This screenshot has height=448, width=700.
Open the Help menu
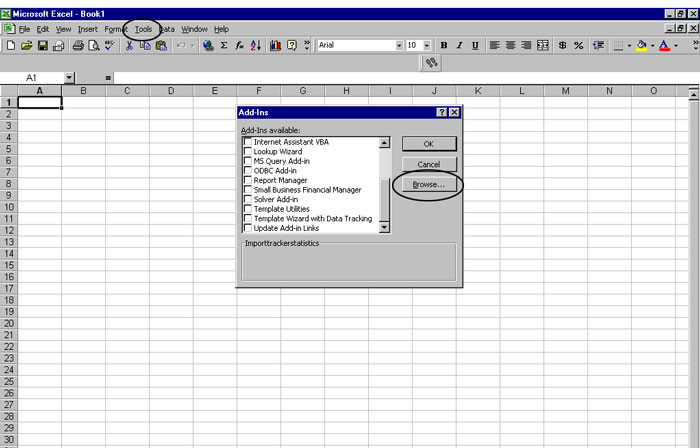(221, 29)
